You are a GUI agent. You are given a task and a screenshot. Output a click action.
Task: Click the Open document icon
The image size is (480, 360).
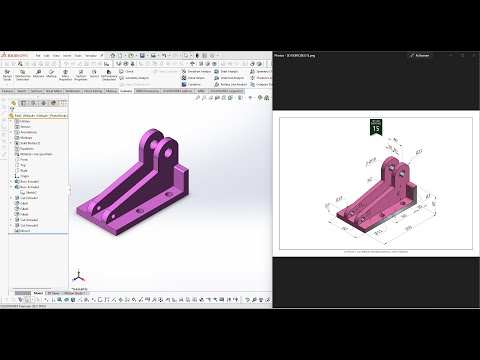click(x=131, y=55)
